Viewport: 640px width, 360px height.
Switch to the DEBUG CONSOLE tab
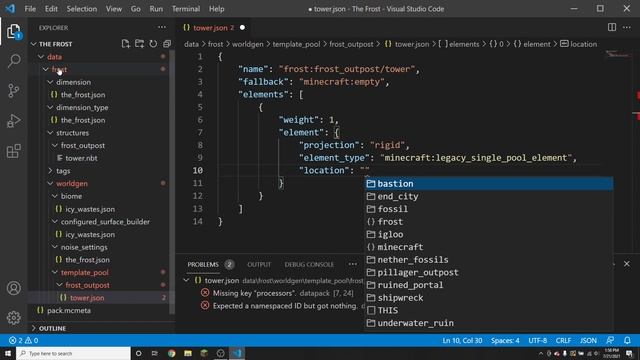tap(309, 264)
